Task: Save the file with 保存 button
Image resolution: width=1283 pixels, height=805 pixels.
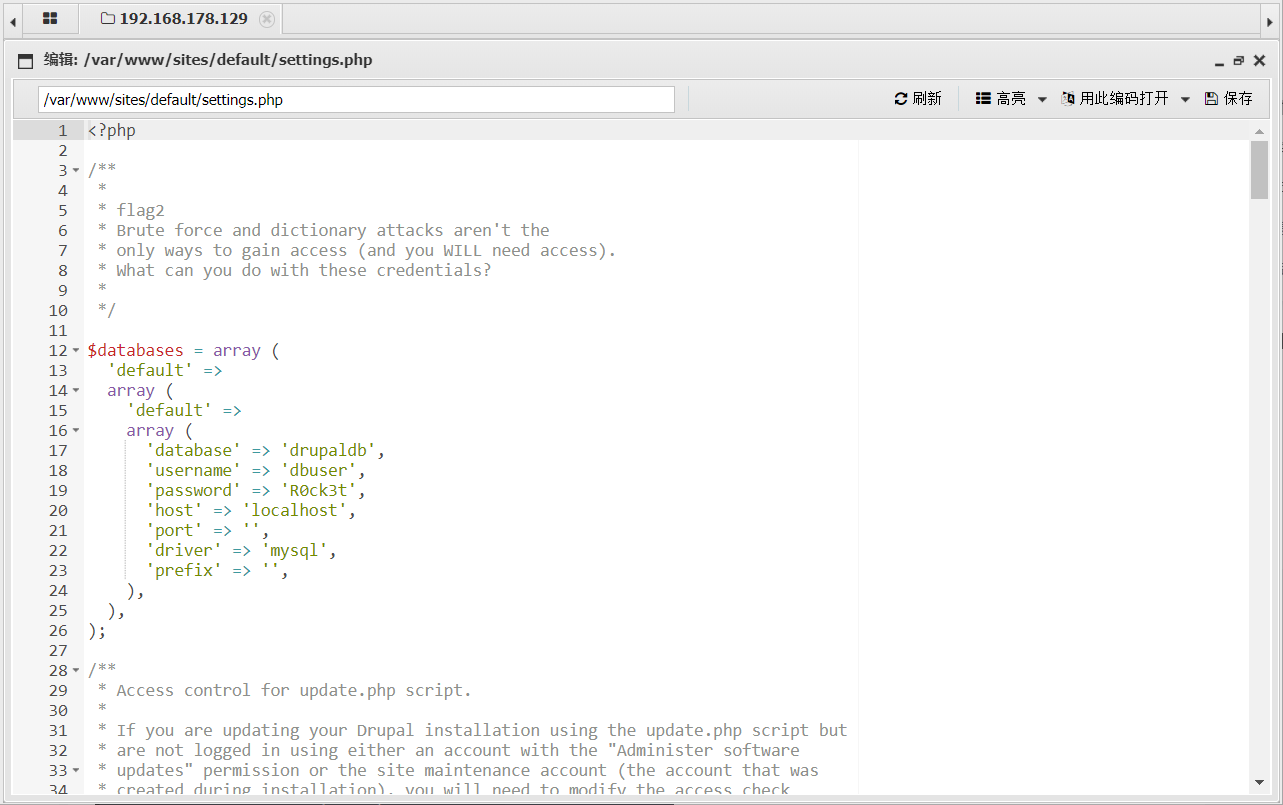Action: 1228,98
